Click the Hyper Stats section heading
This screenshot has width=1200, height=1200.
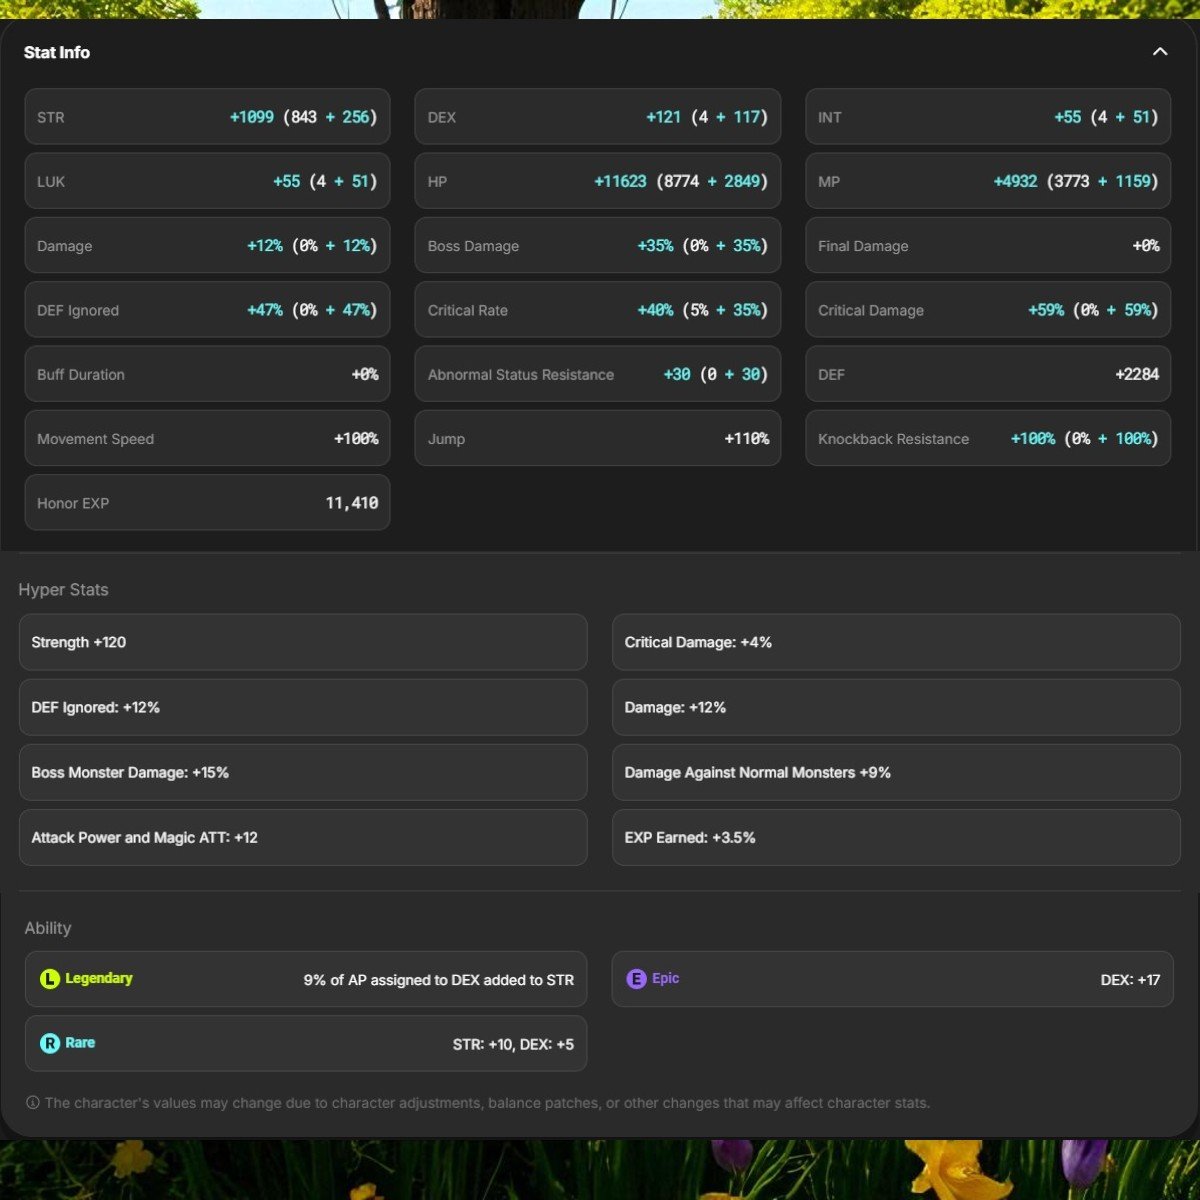63,590
